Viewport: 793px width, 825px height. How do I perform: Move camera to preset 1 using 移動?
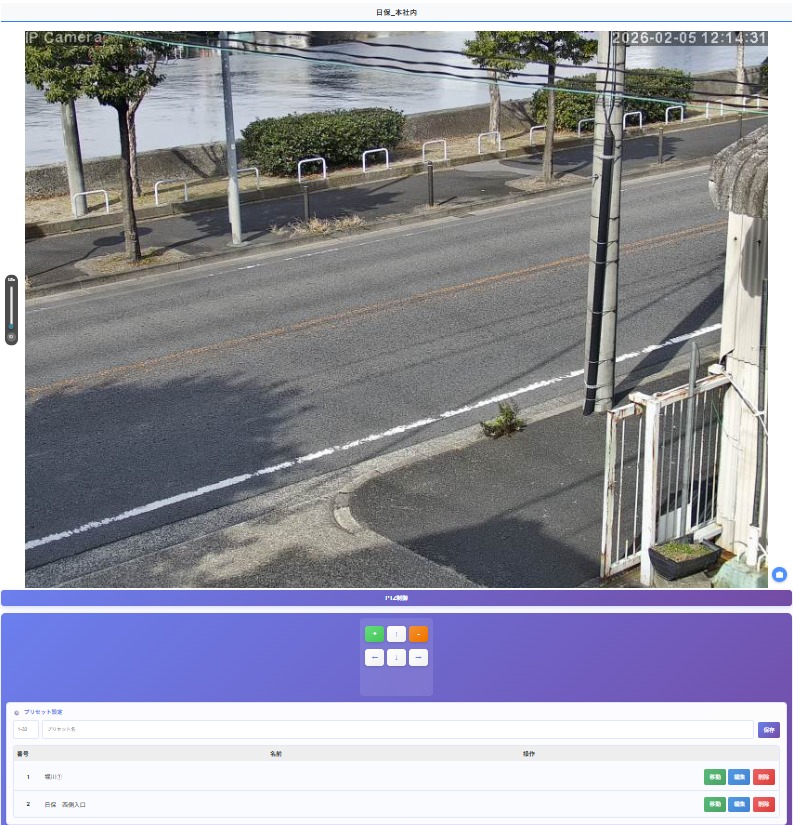(715, 777)
